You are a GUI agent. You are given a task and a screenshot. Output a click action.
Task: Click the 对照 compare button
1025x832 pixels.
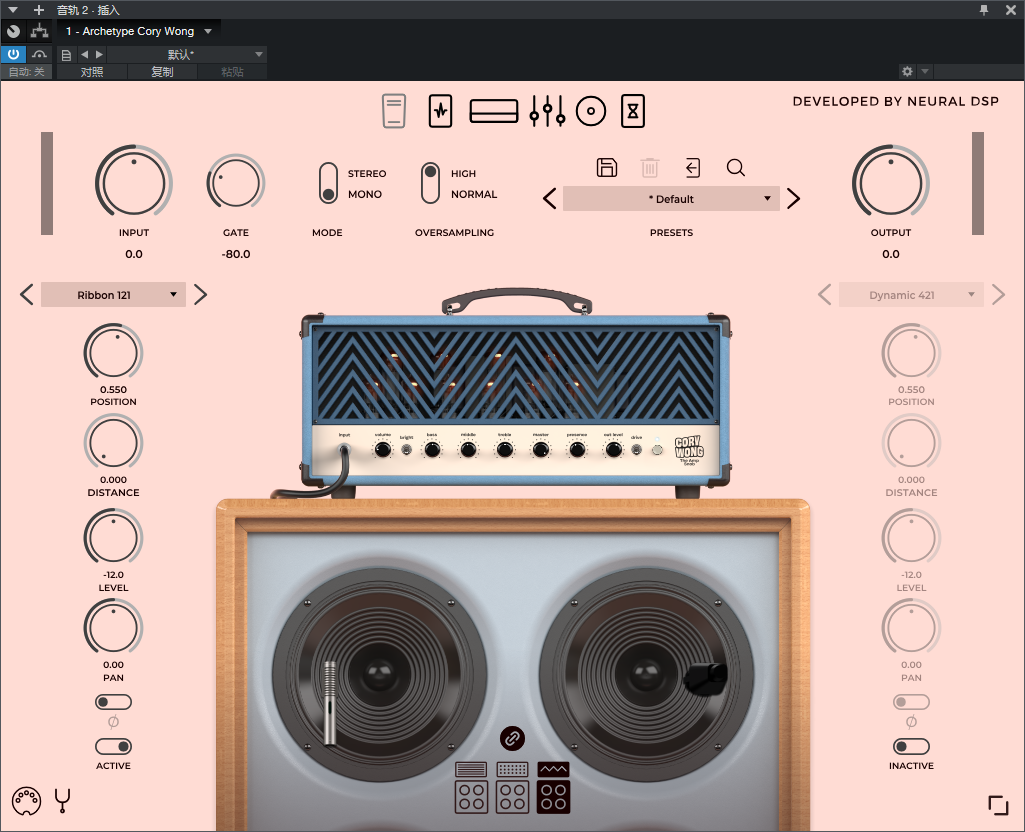click(x=92, y=72)
